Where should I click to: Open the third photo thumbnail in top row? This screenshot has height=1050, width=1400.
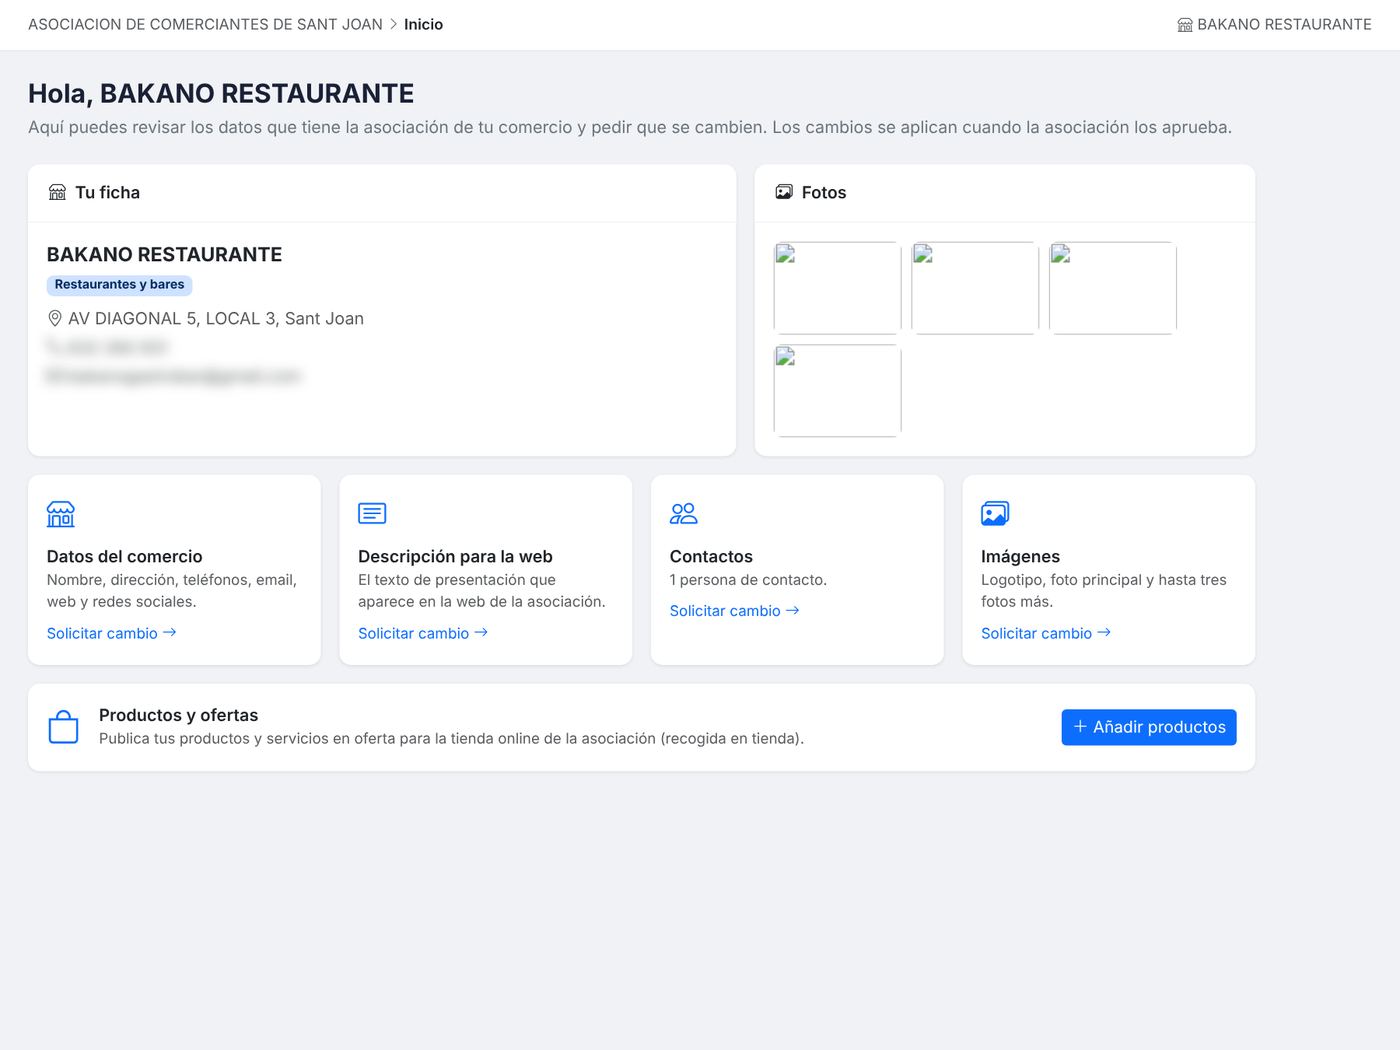tap(1113, 288)
